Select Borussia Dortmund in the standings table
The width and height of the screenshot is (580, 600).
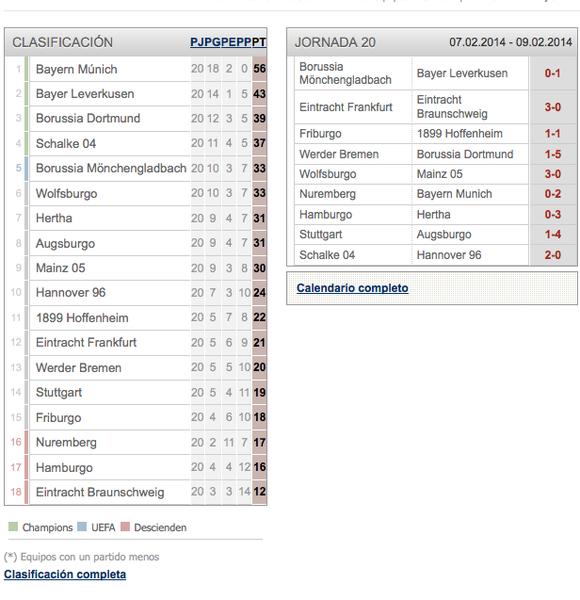click(x=88, y=118)
